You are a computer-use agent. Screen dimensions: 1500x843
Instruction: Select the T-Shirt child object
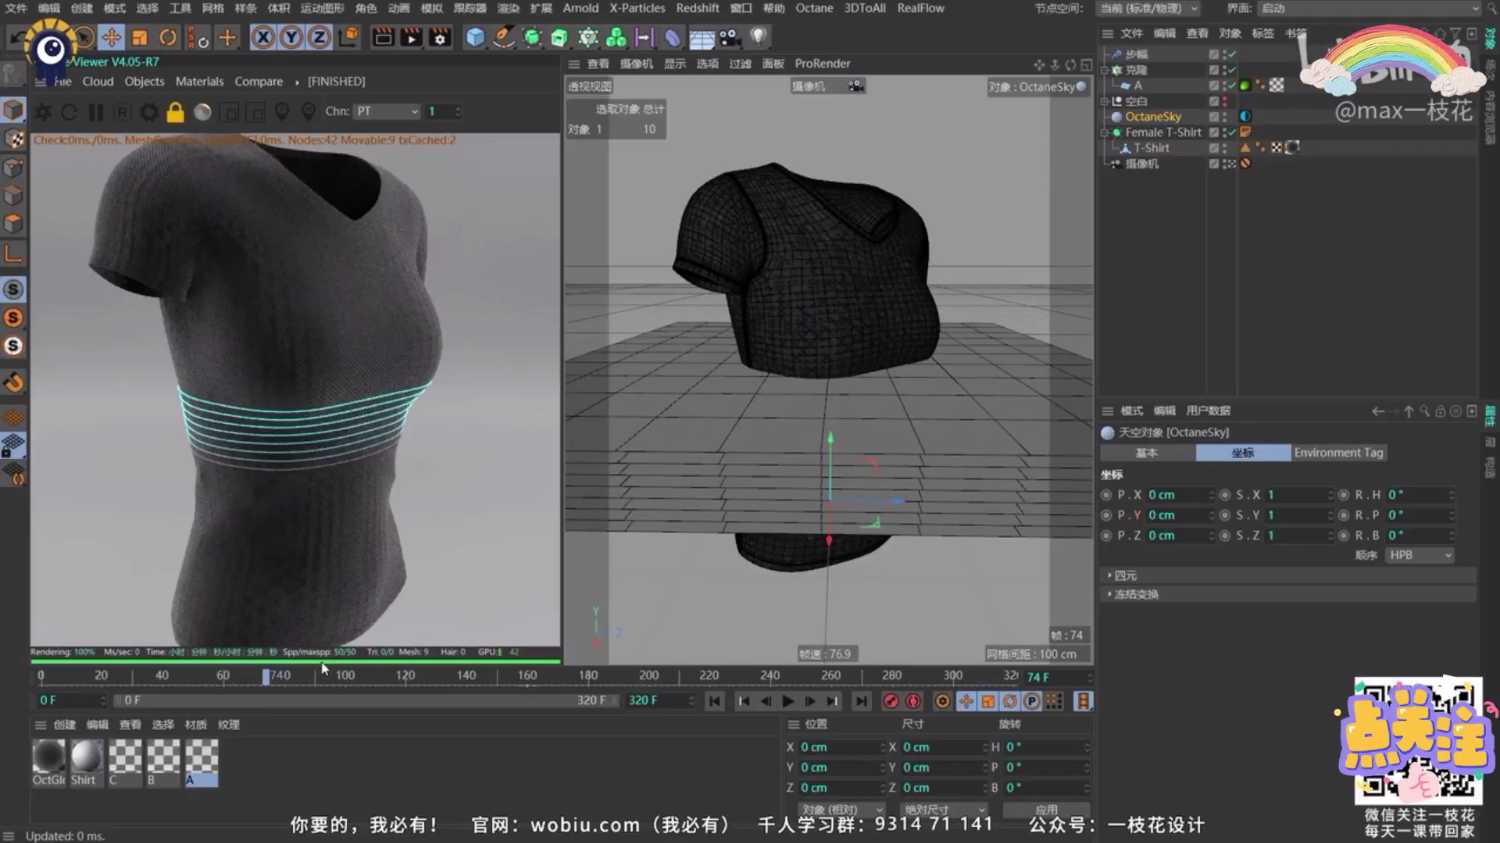1151,148
